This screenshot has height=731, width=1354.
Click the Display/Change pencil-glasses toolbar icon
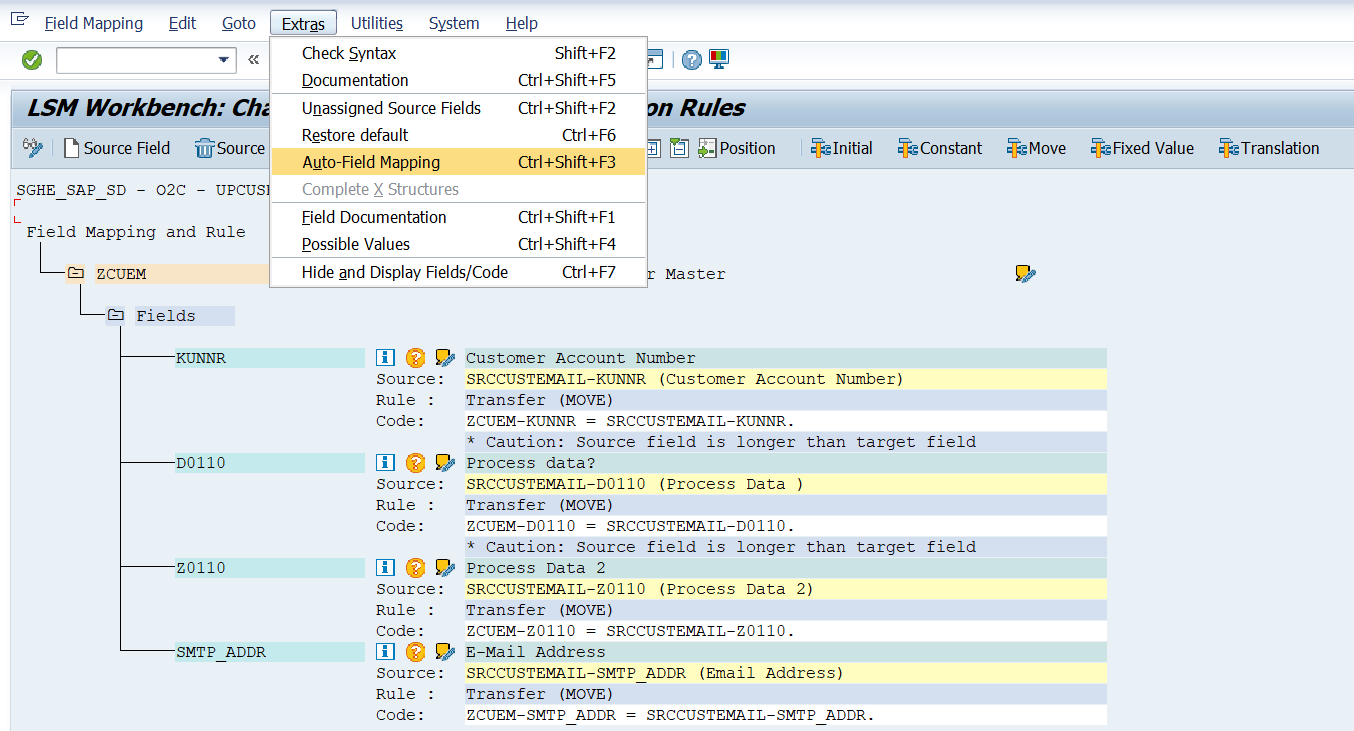click(33, 148)
